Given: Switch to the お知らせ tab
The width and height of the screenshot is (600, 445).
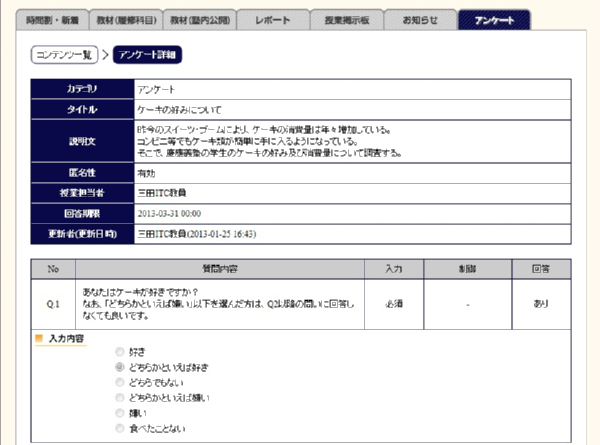Looking at the screenshot, I should [419, 19].
